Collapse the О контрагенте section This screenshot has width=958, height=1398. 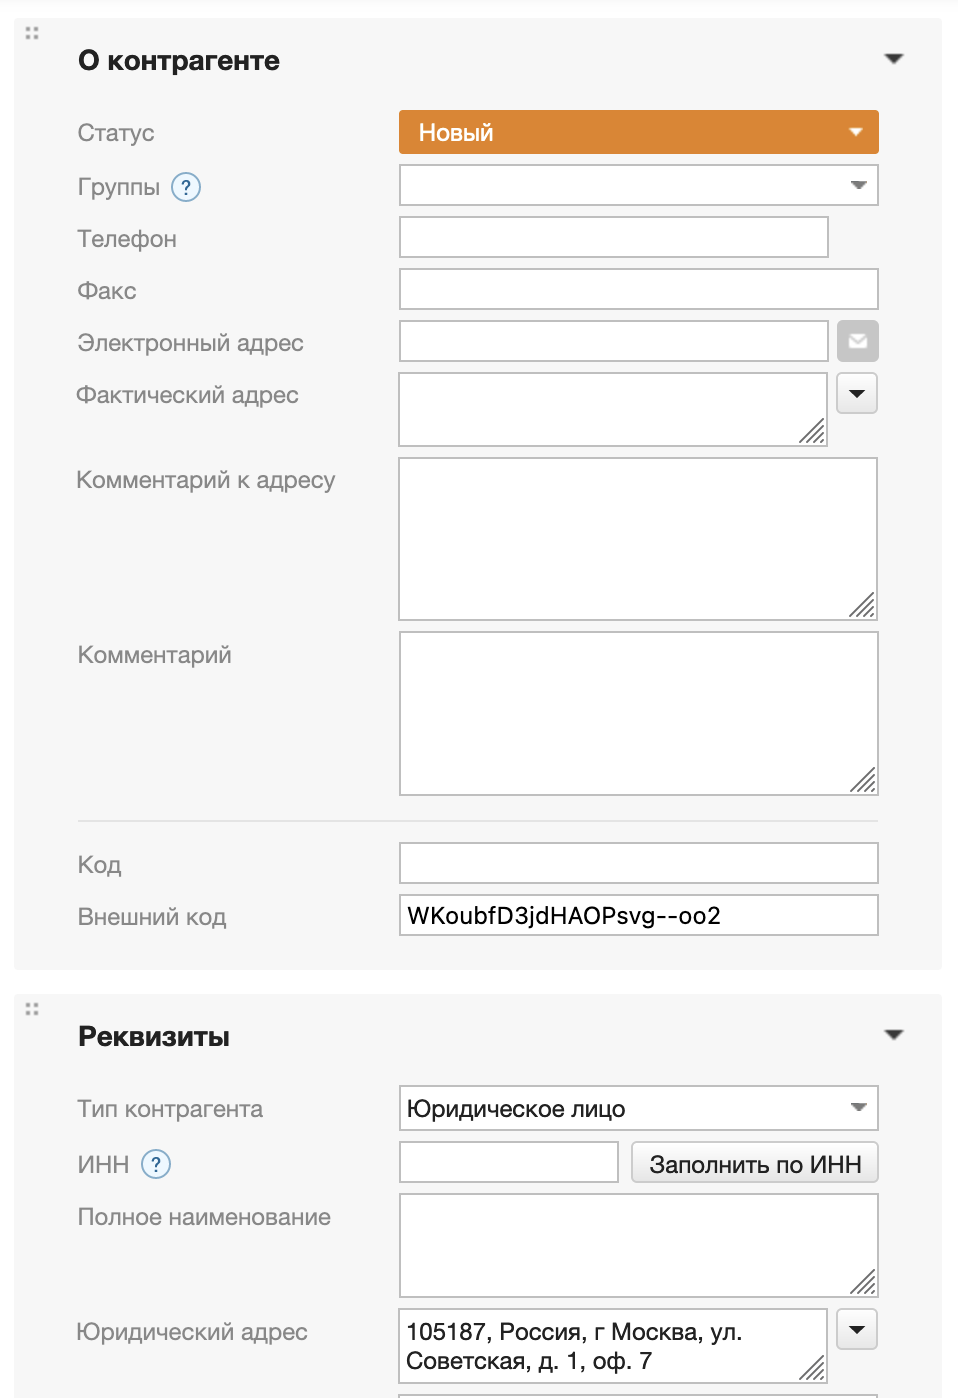tap(894, 59)
